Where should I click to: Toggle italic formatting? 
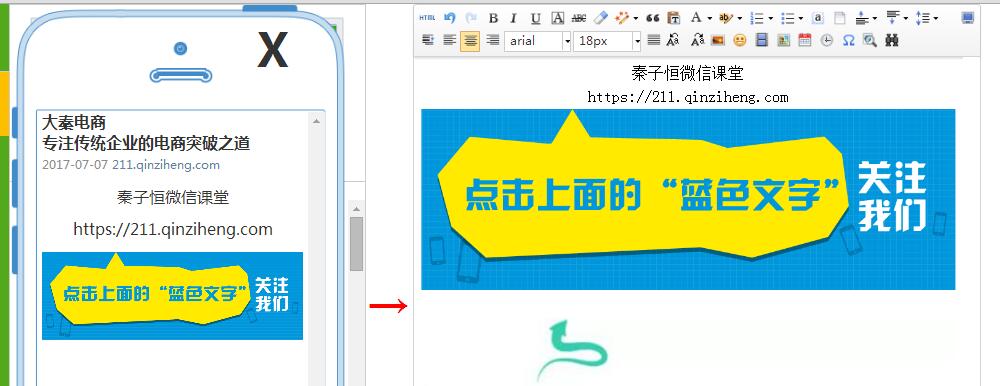[514, 18]
